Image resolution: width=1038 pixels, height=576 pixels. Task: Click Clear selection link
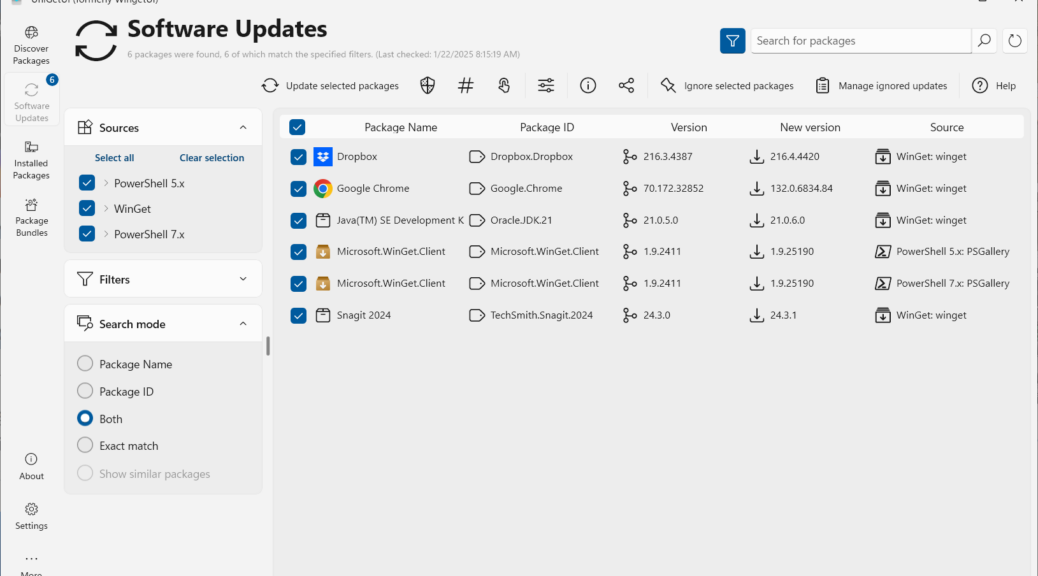click(212, 158)
